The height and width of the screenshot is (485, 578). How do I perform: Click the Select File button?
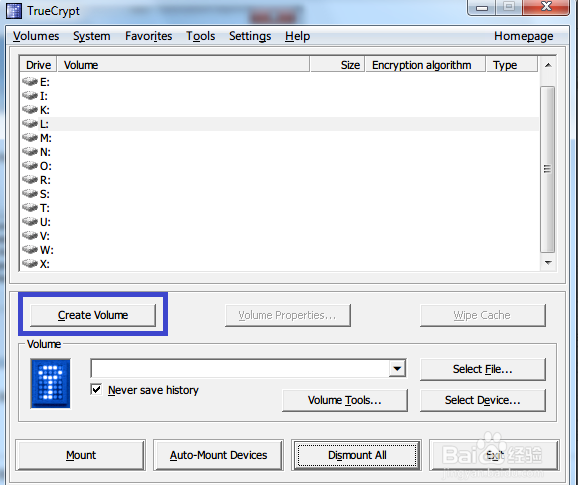coord(482,369)
